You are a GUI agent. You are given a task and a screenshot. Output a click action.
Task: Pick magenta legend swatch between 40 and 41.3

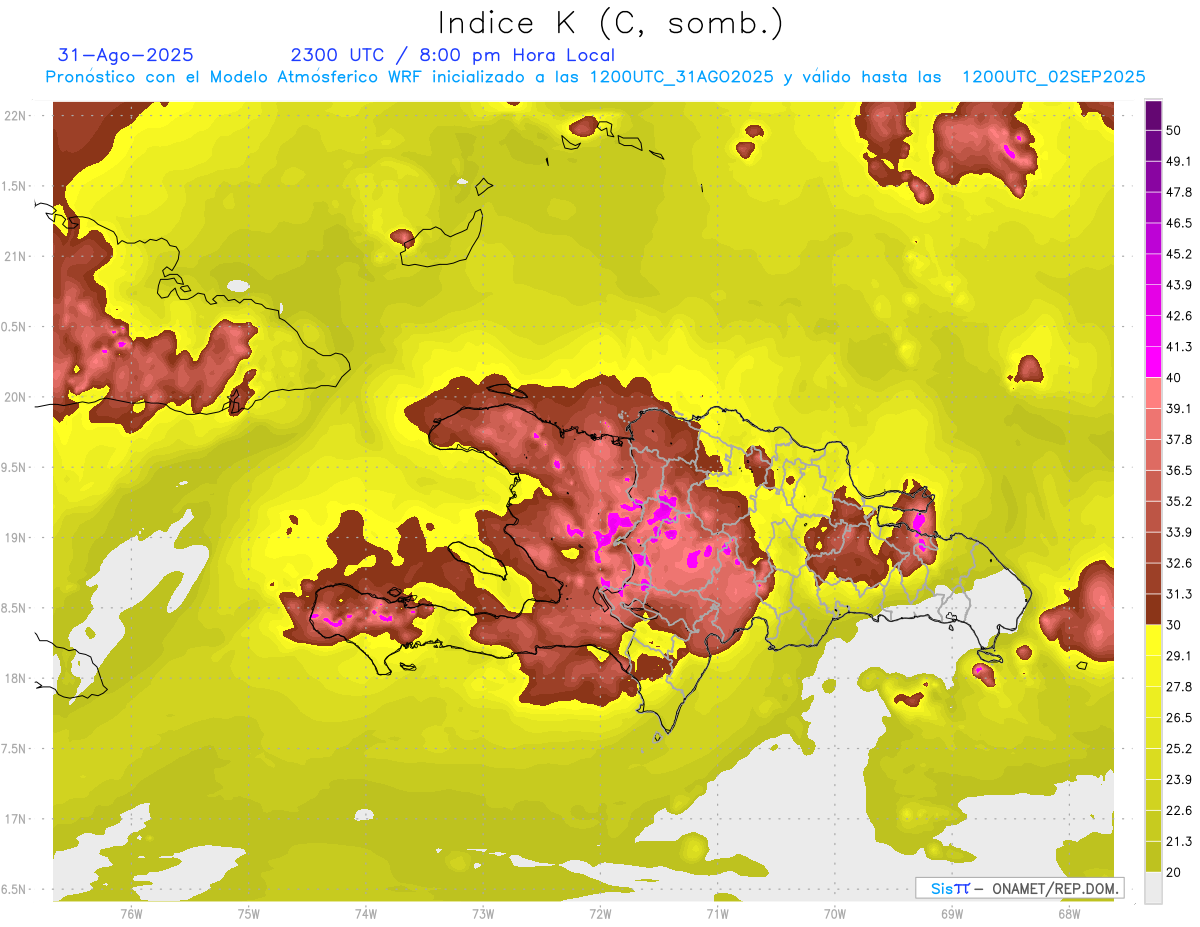coord(1153,362)
